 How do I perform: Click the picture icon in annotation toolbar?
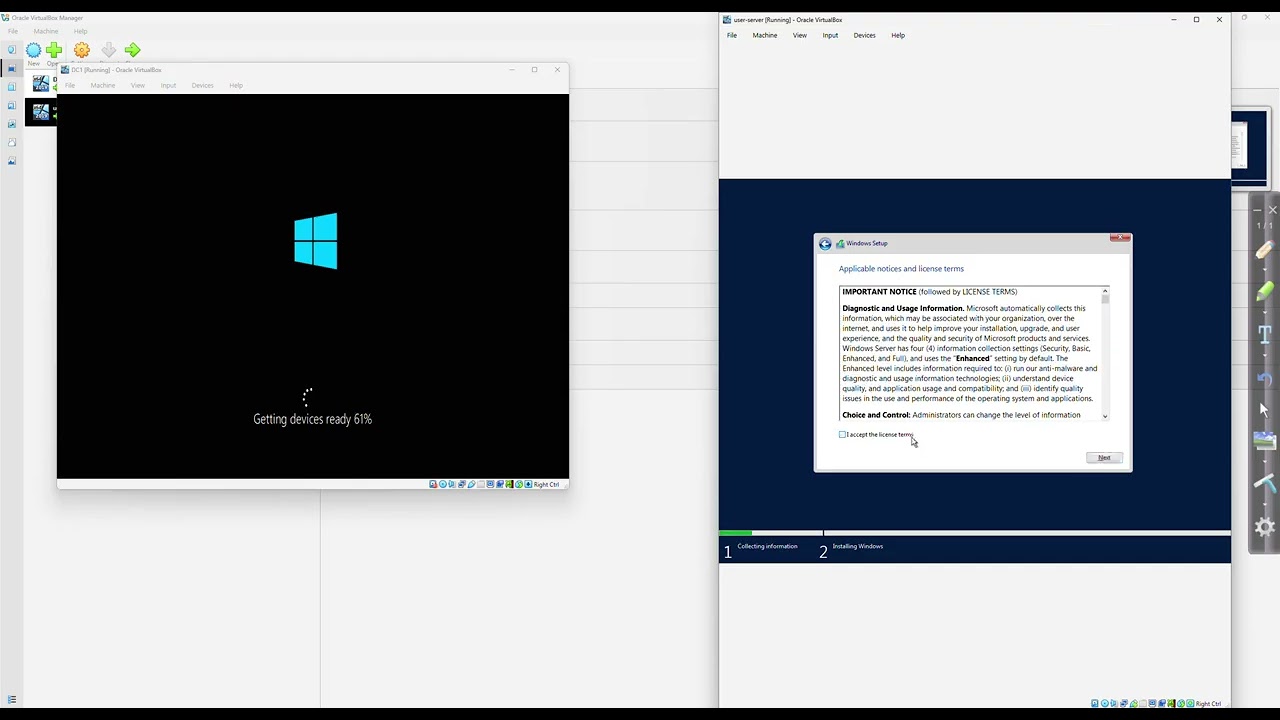click(x=1265, y=441)
